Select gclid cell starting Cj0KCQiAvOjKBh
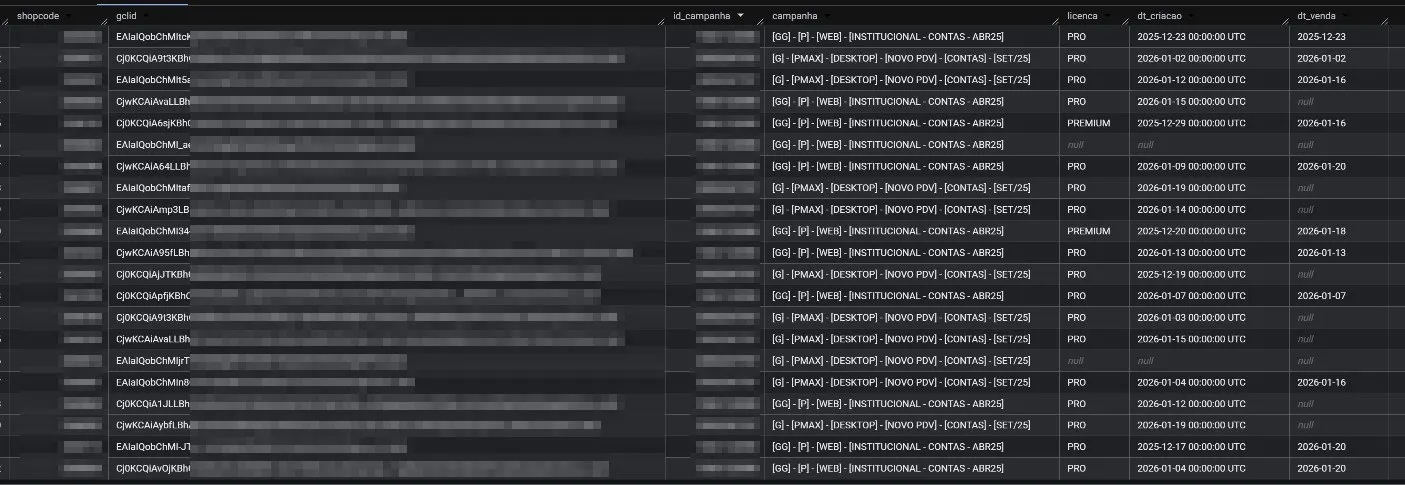1405x485 pixels. (387, 468)
